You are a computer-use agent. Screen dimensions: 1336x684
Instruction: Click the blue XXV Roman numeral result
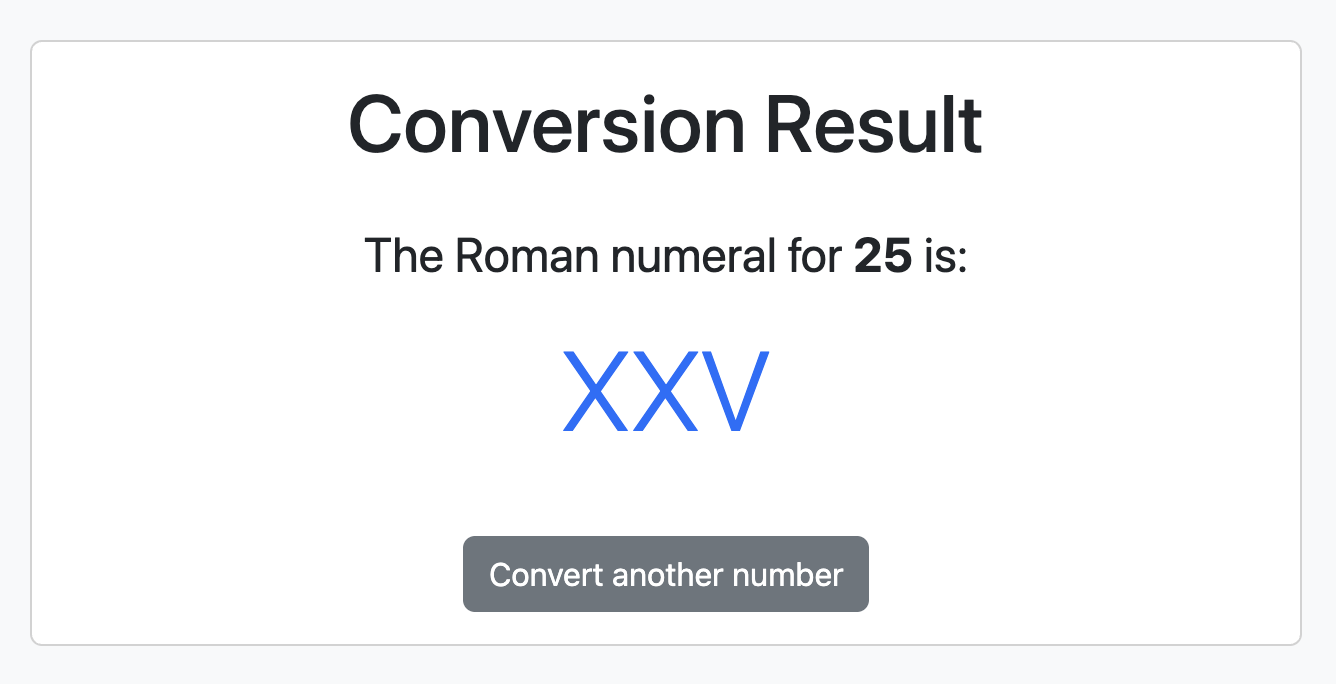[x=665, y=391]
